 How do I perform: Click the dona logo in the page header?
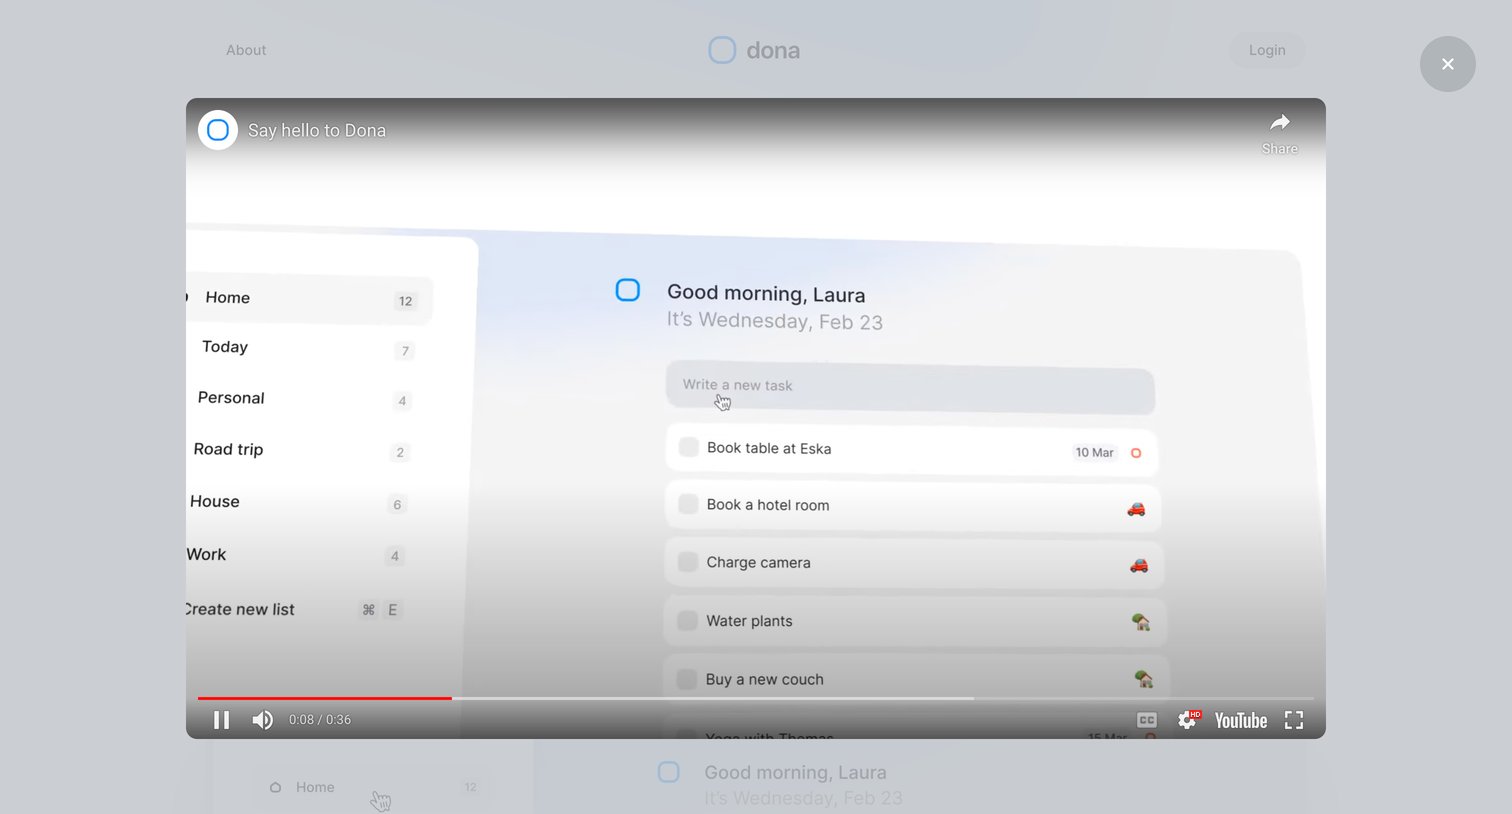tap(754, 50)
